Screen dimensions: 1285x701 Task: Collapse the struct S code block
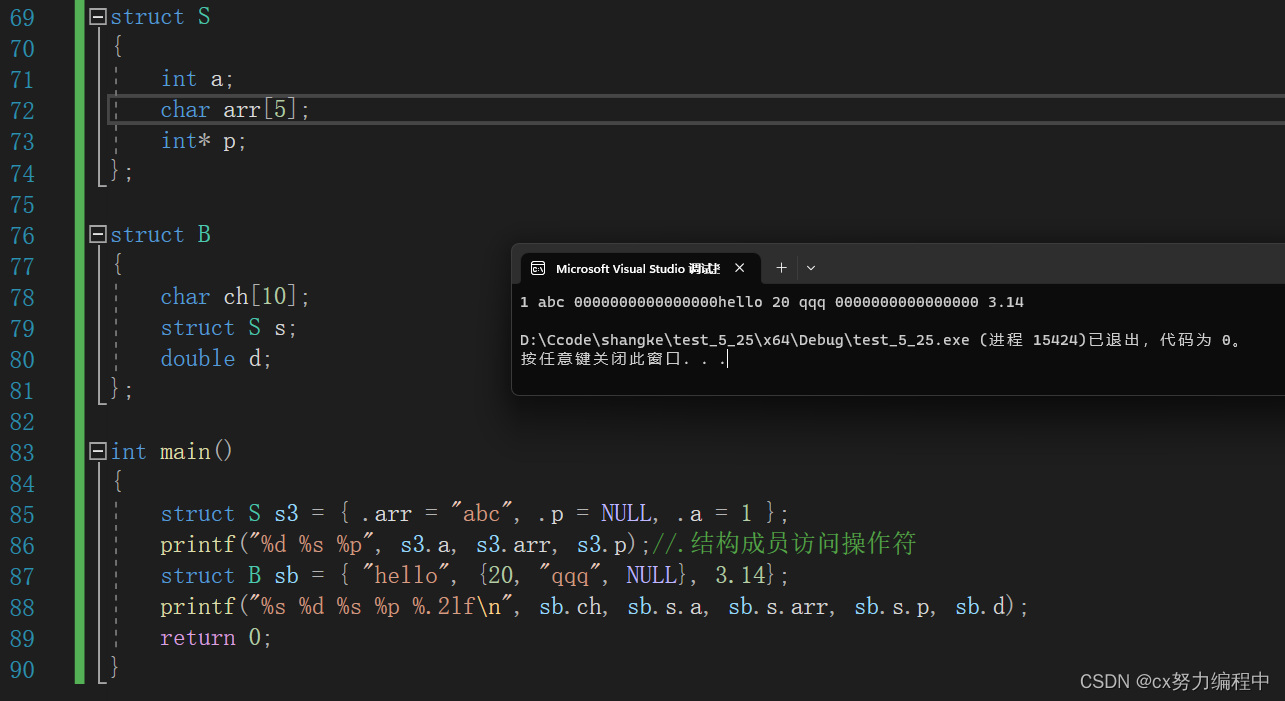pos(96,15)
